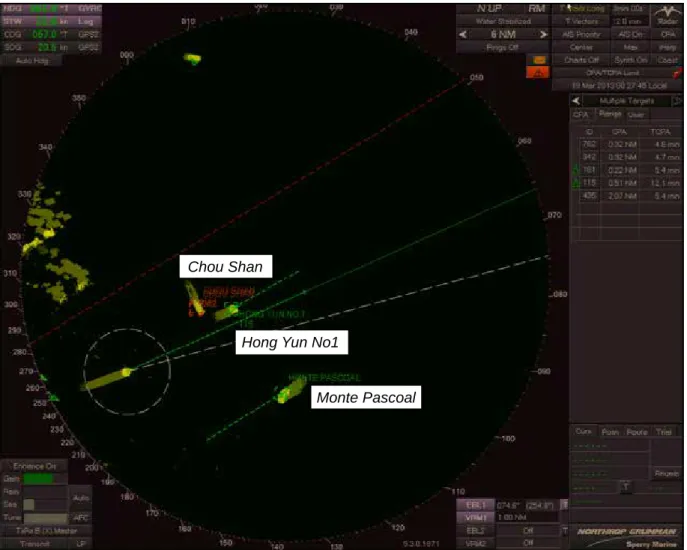Switch to the User sort tab

(x=636, y=115)
